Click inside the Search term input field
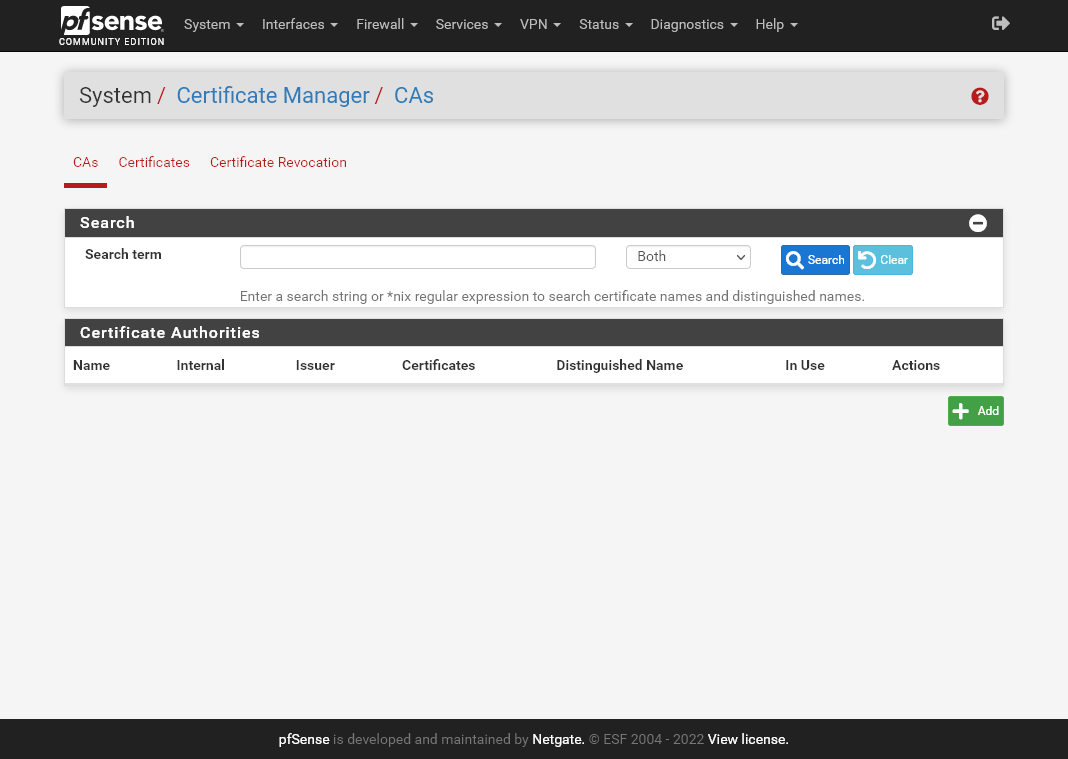 (417, 257)
